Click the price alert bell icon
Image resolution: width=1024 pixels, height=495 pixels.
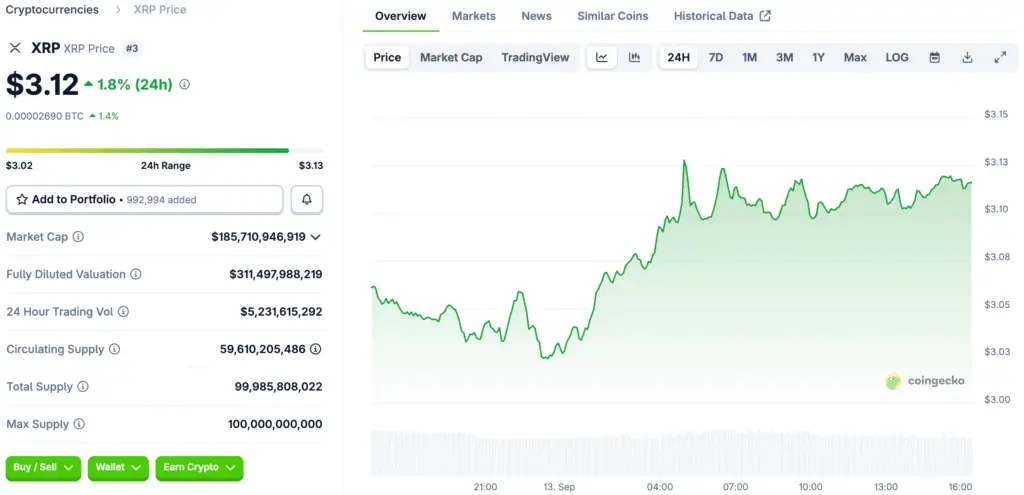click(307, 200)
